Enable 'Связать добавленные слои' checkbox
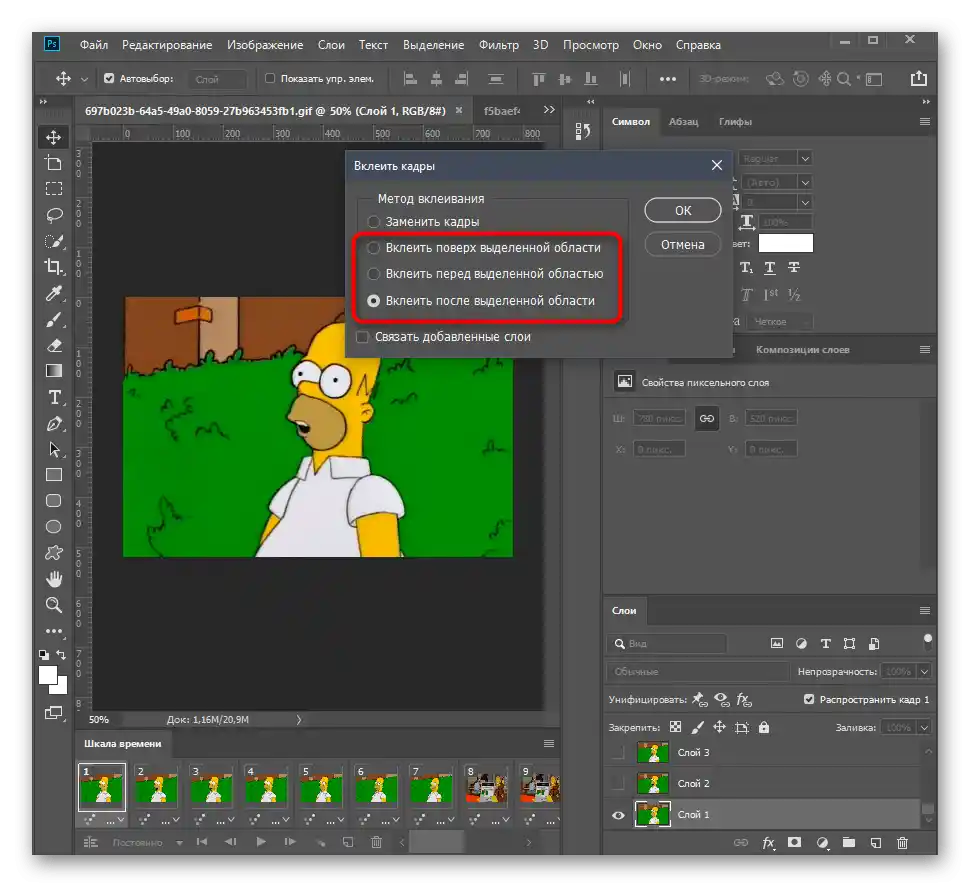 [363, 337]
